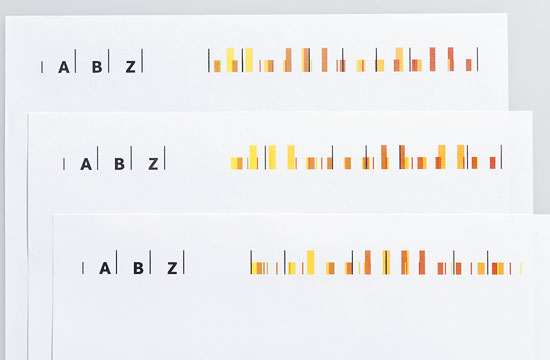The height and width of the screenshot is (360, 550).
Task: Pick the tallest yellow bar in the front sheet's pattern
Action: point(311,262)
